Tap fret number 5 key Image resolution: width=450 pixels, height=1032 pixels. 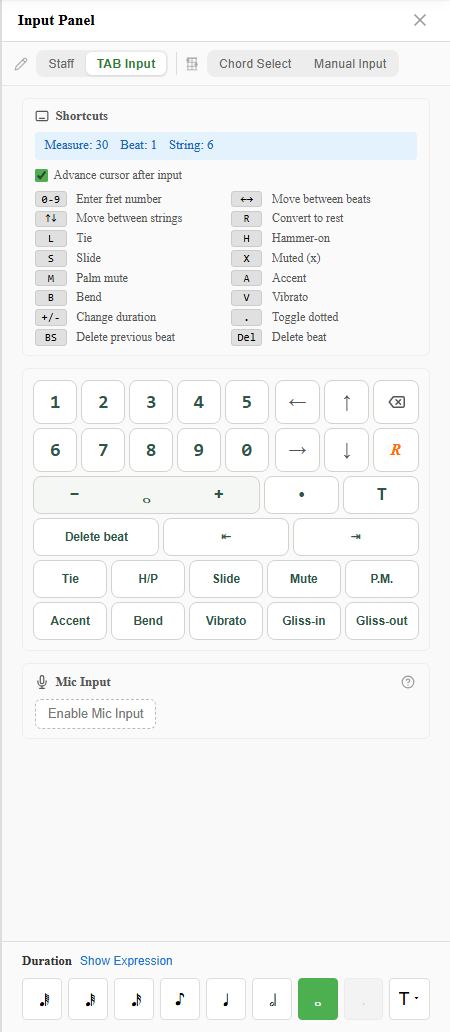tap(247, 401)
